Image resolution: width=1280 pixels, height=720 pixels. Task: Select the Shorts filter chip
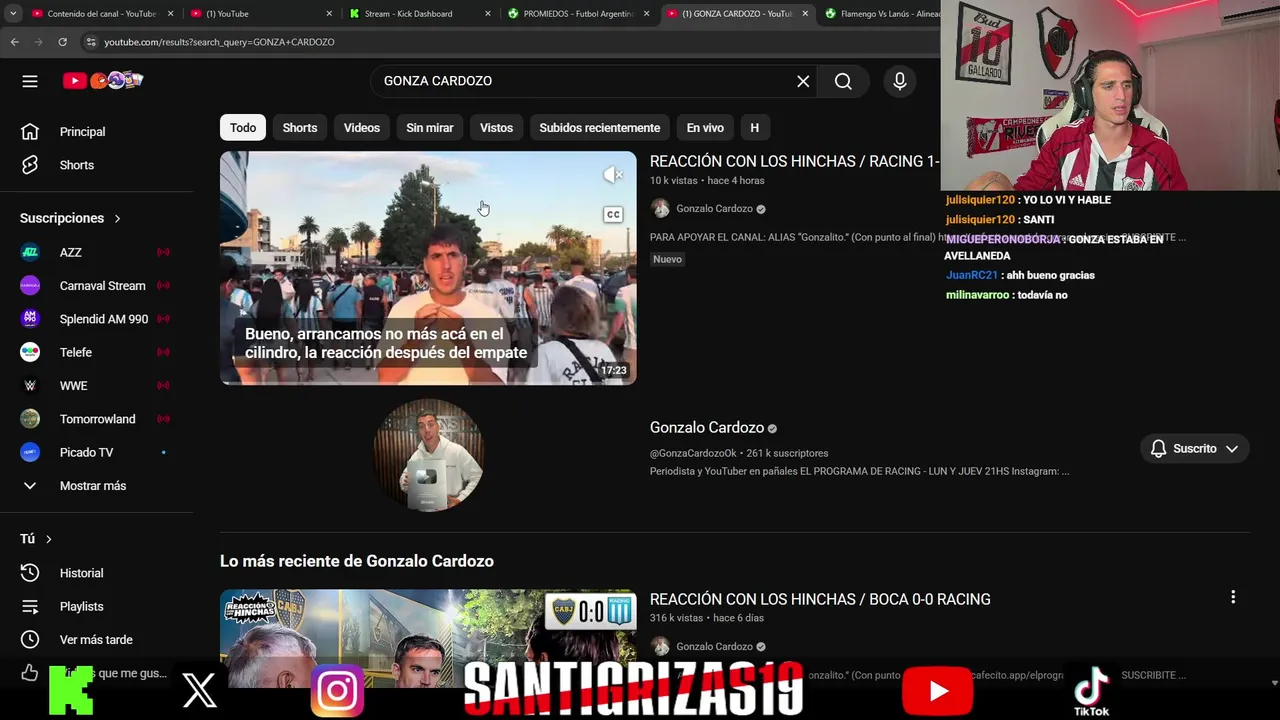point(300,128)
